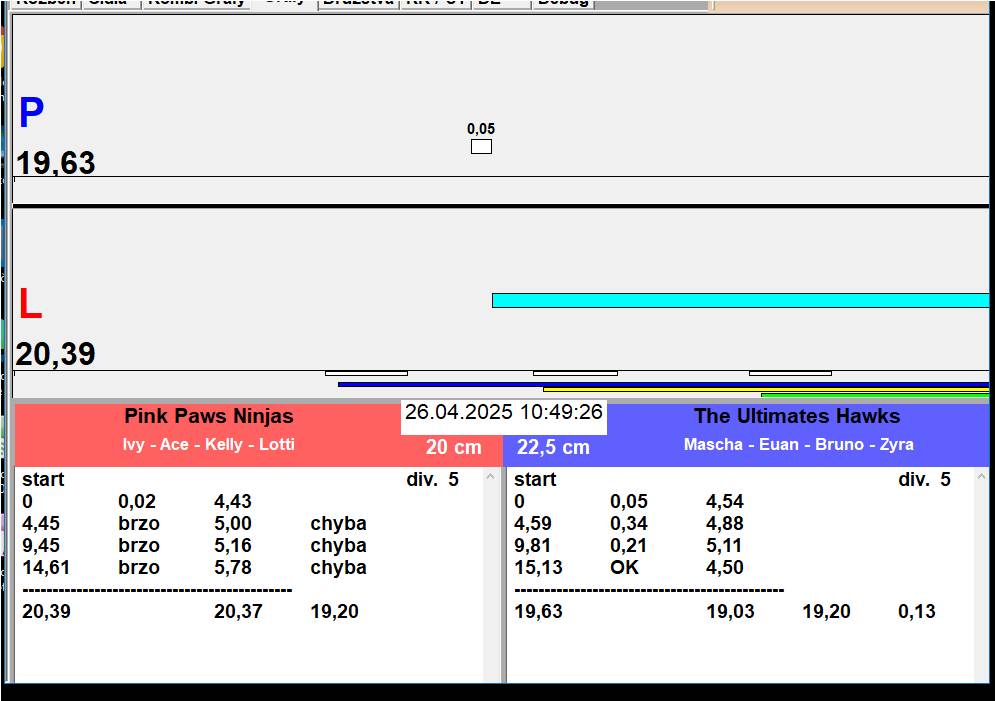Click 'chyba' in the 9,45 row

click(338, 546)
